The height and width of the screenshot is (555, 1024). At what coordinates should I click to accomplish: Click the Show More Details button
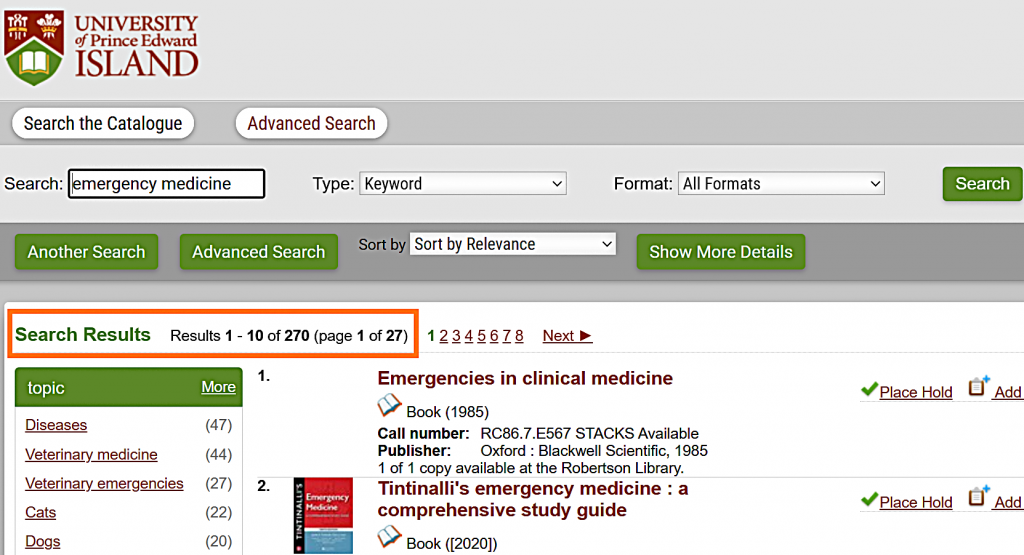(720, 252)
